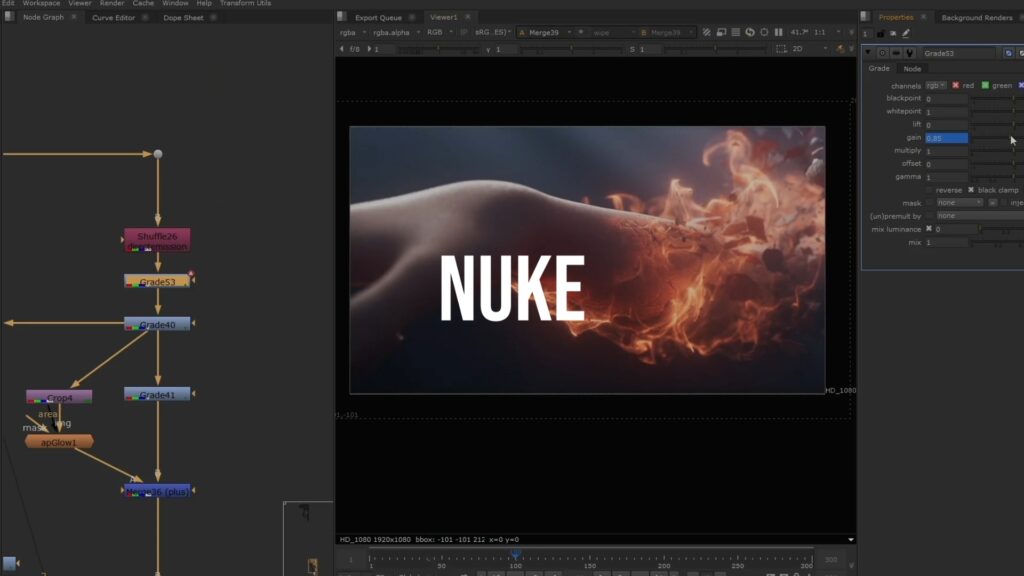
Task: Select the apGlow1 node
Action: pyautogui.click(x=59, y=442)
